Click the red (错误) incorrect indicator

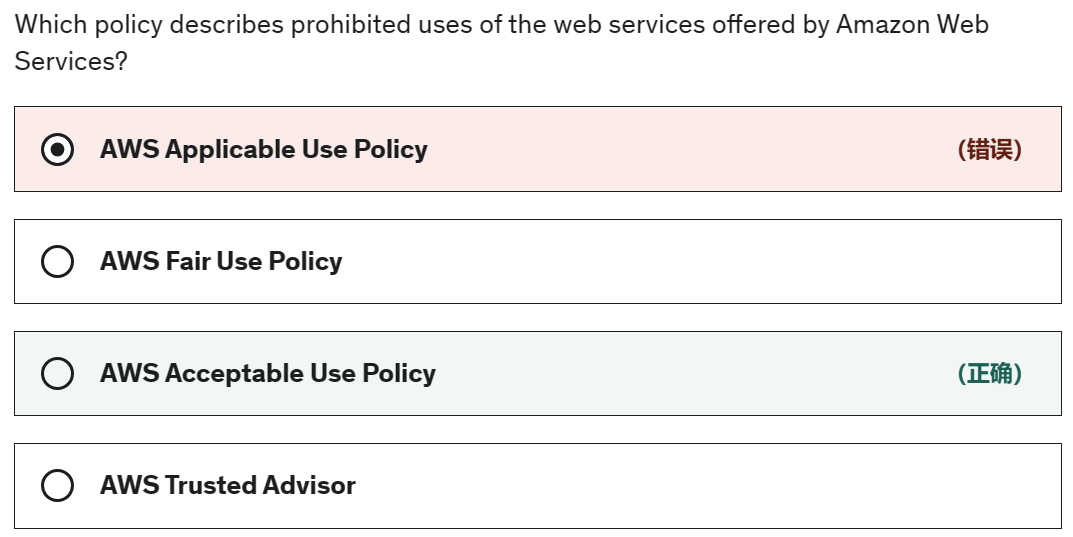pos(989,150)
